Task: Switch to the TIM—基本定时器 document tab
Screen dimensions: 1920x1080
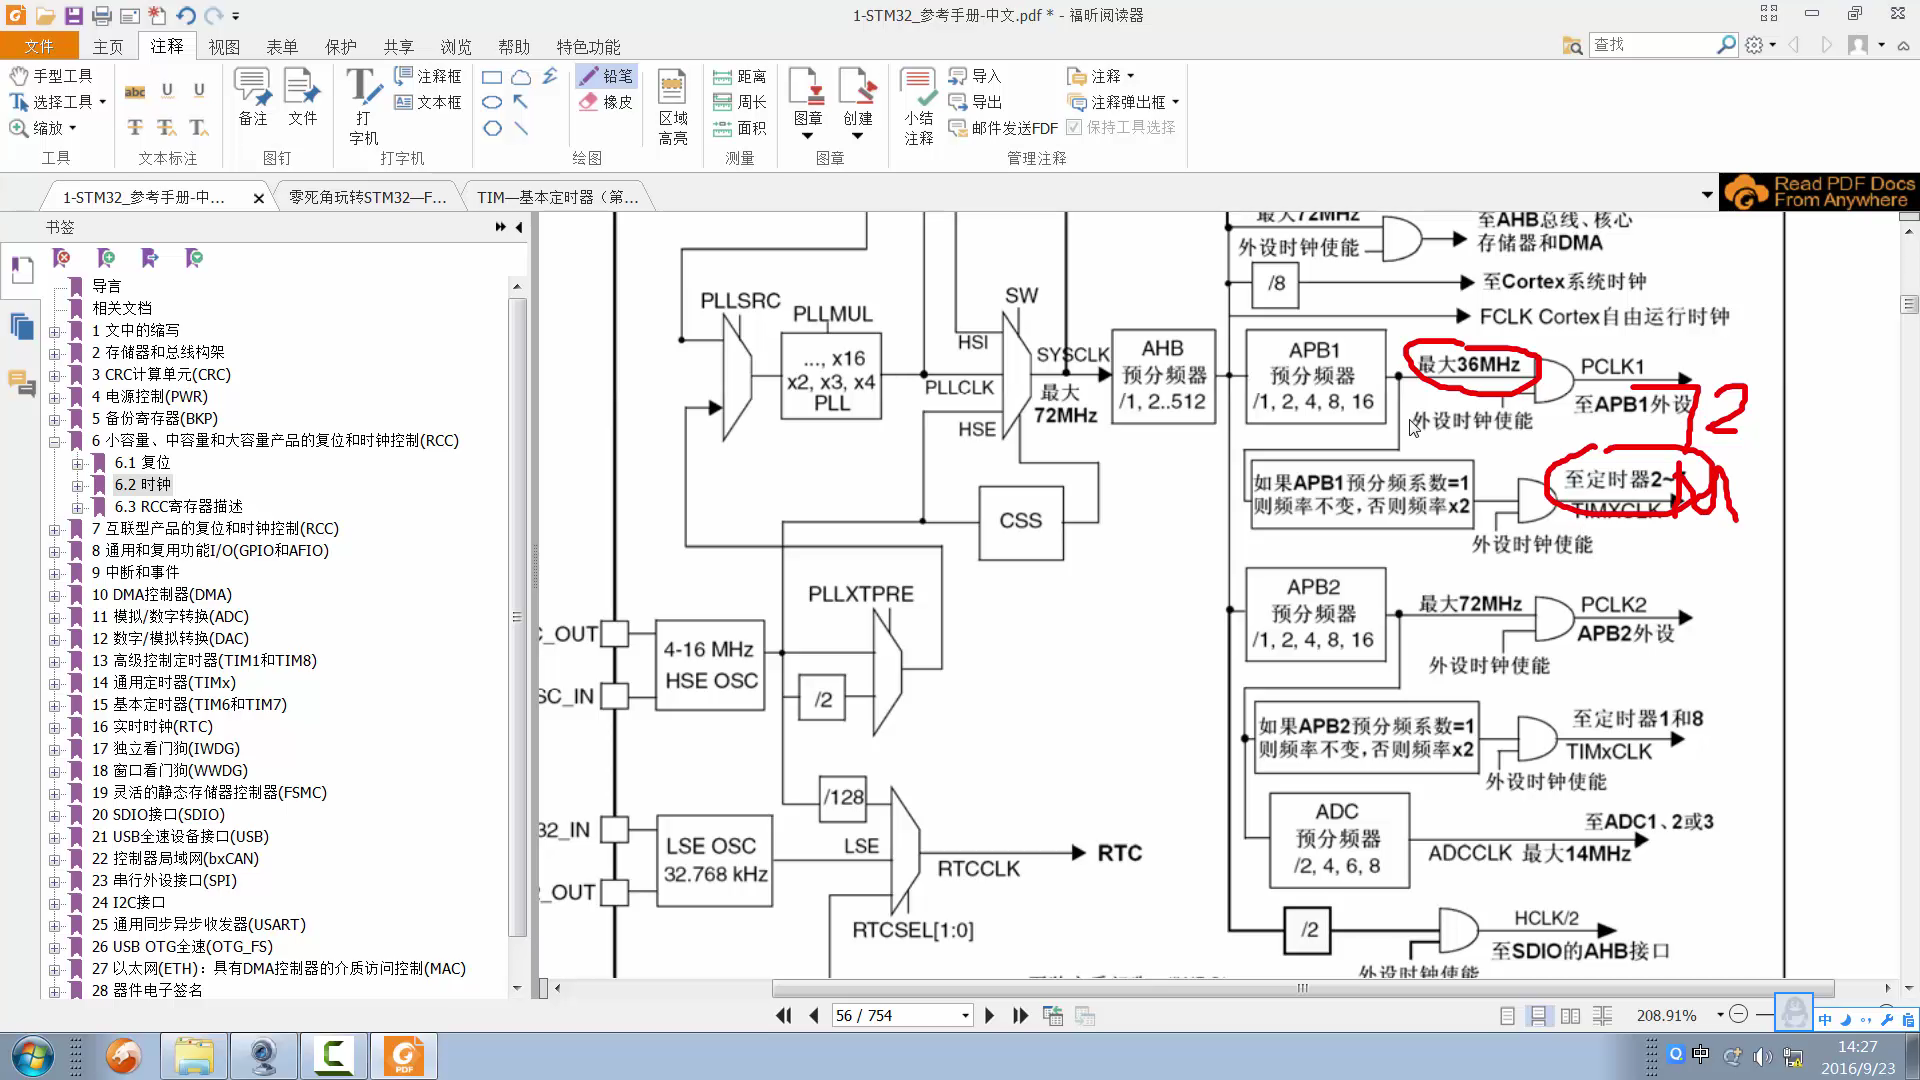Action: 557,197
